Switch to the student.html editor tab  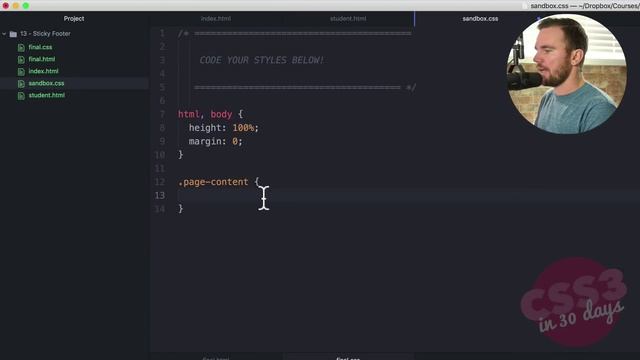348,19
